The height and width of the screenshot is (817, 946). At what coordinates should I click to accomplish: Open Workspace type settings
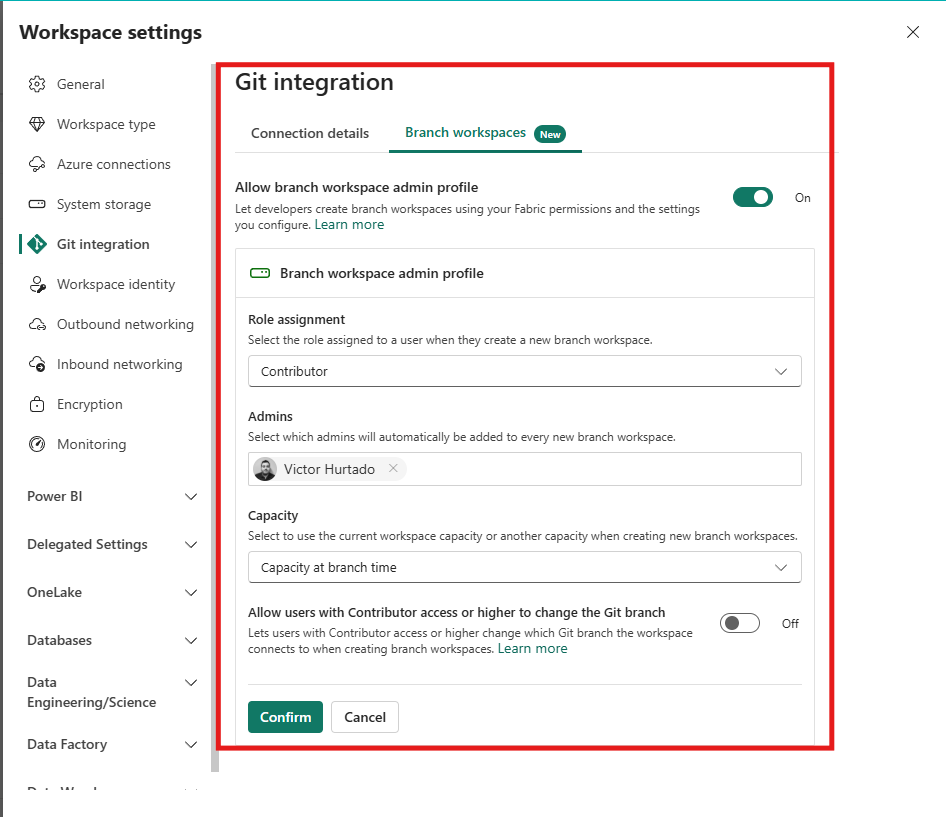coord(106,124)
